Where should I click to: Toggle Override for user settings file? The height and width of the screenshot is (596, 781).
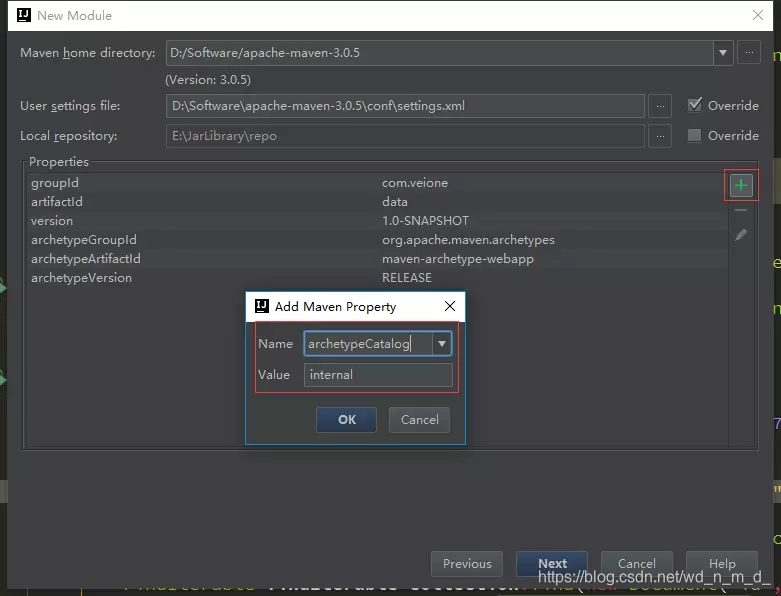(694, 105)
